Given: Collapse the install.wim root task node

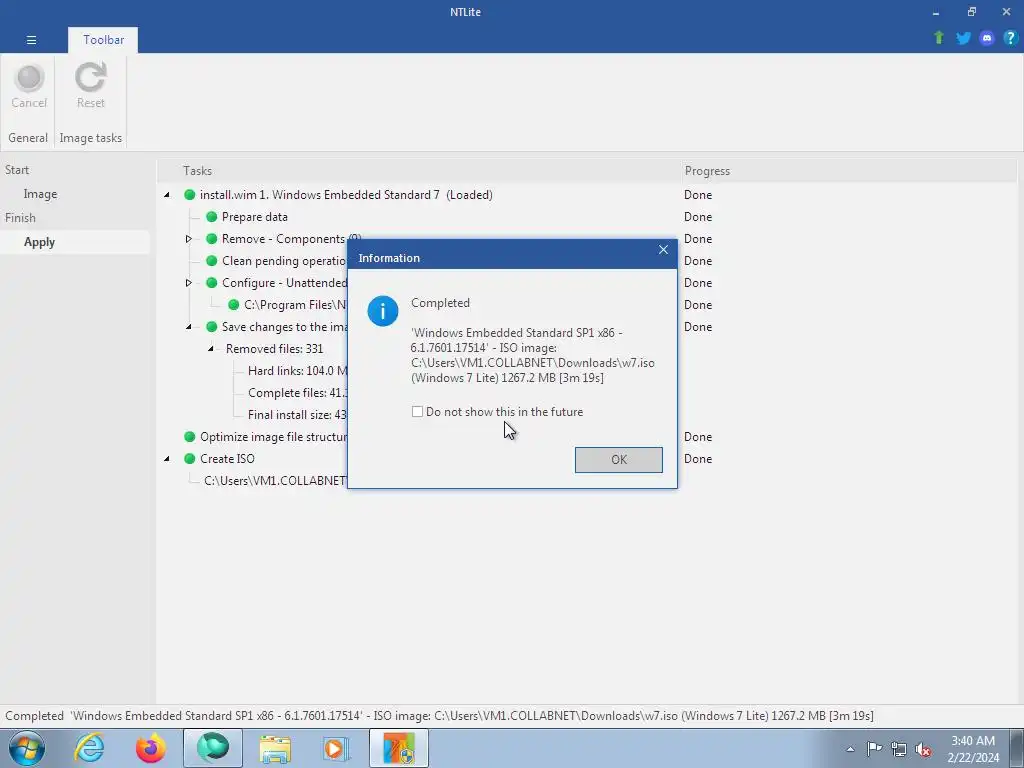Looking at the screenshot, I should pos(167,195).
